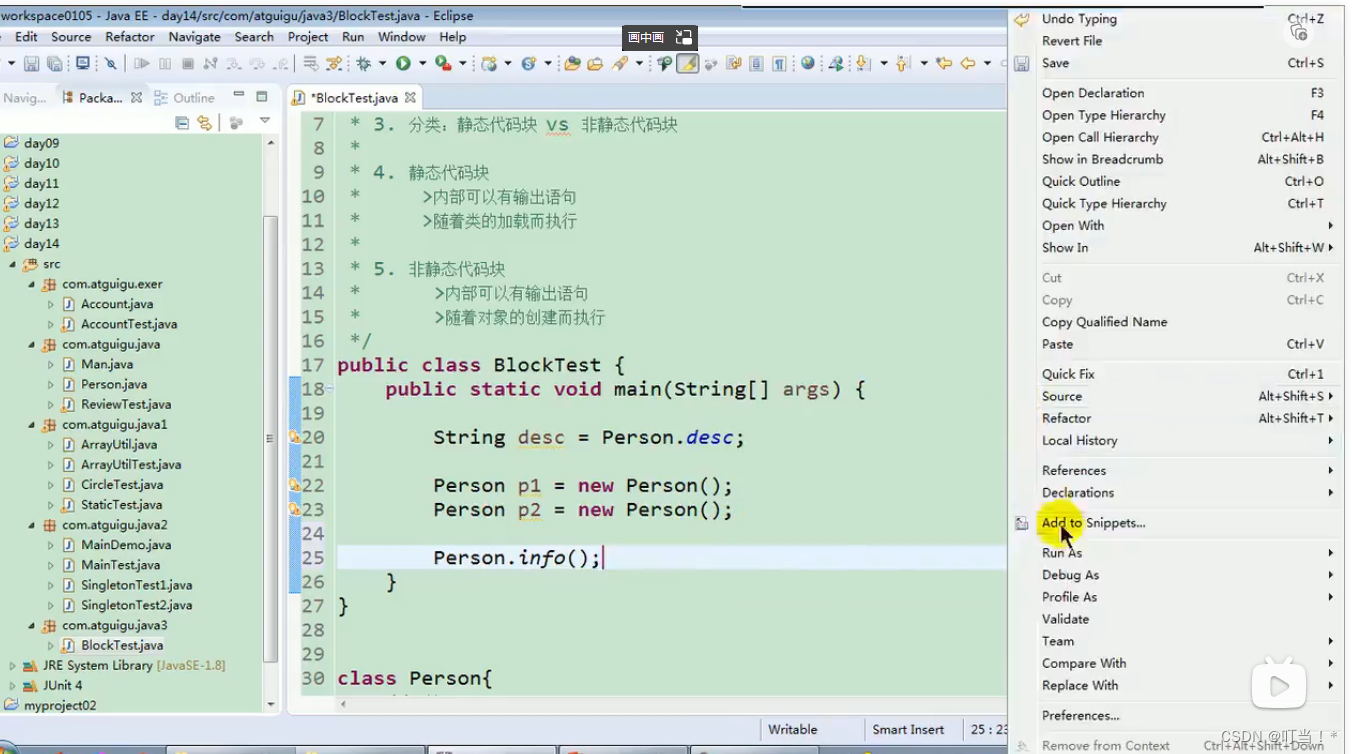
Task: Open the Navigate menu
Action: (194, 37)
